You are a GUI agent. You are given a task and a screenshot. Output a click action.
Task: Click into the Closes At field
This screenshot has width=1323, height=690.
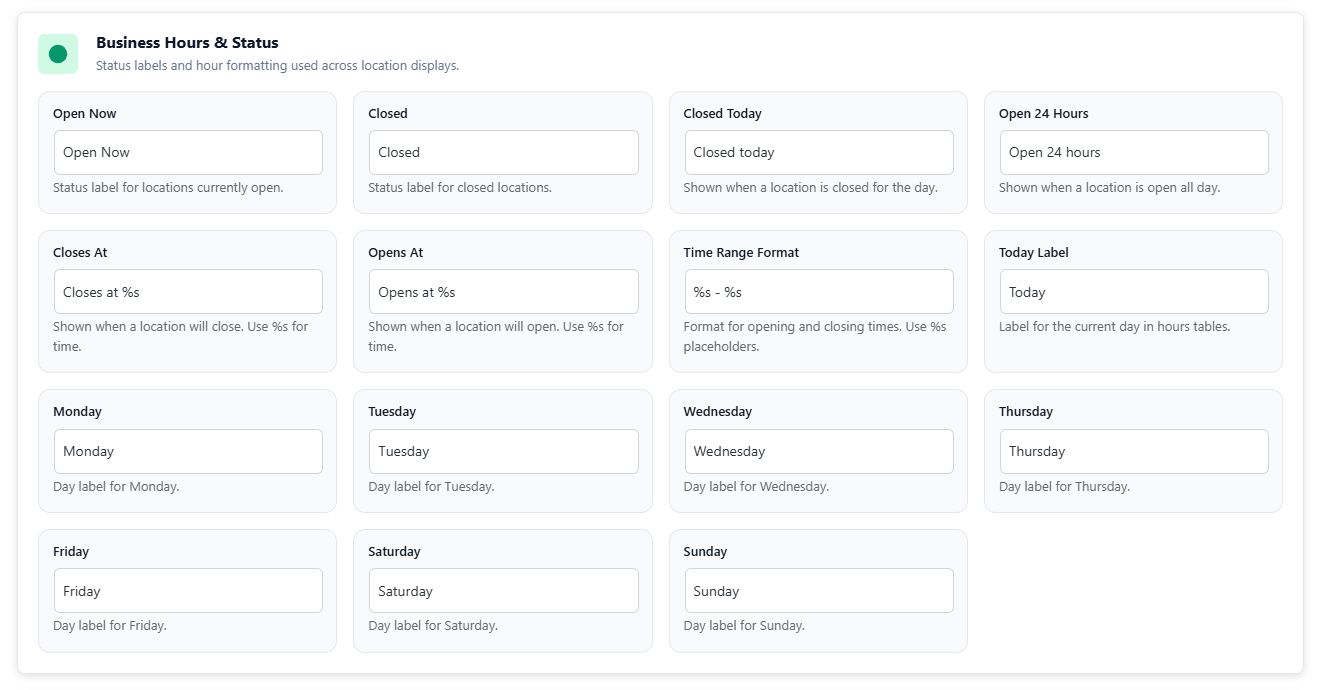[188, 292]
